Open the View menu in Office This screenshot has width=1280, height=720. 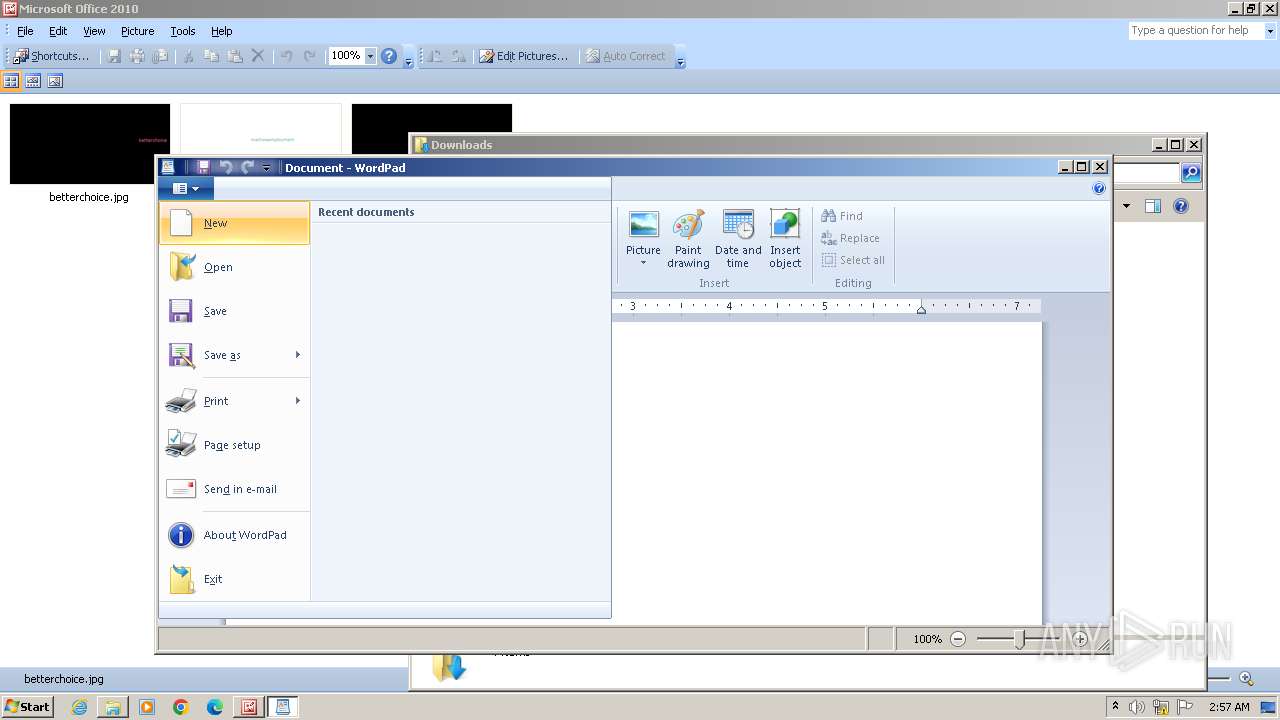[94, 31]
